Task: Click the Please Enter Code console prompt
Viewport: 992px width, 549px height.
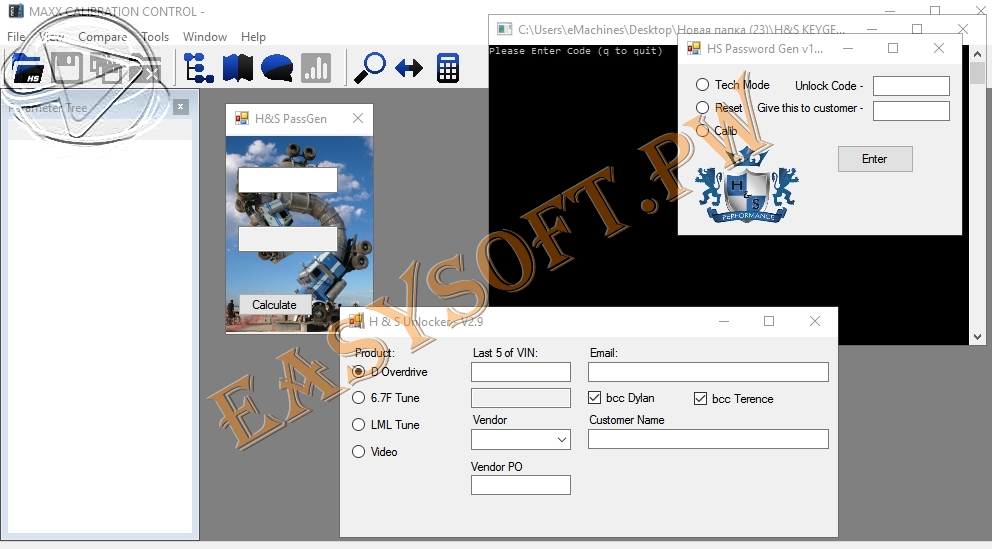Action: tap(576, 51)
